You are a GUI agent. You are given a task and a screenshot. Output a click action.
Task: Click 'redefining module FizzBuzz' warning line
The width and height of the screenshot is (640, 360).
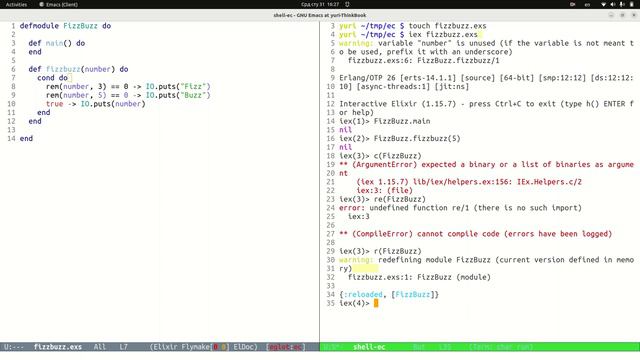click(486, 260)
